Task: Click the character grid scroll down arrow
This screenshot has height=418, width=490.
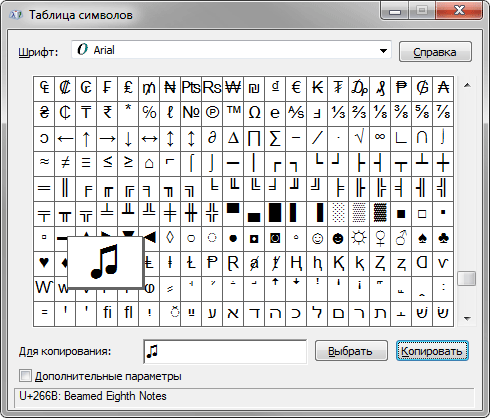Action: [x=467, y=318]
